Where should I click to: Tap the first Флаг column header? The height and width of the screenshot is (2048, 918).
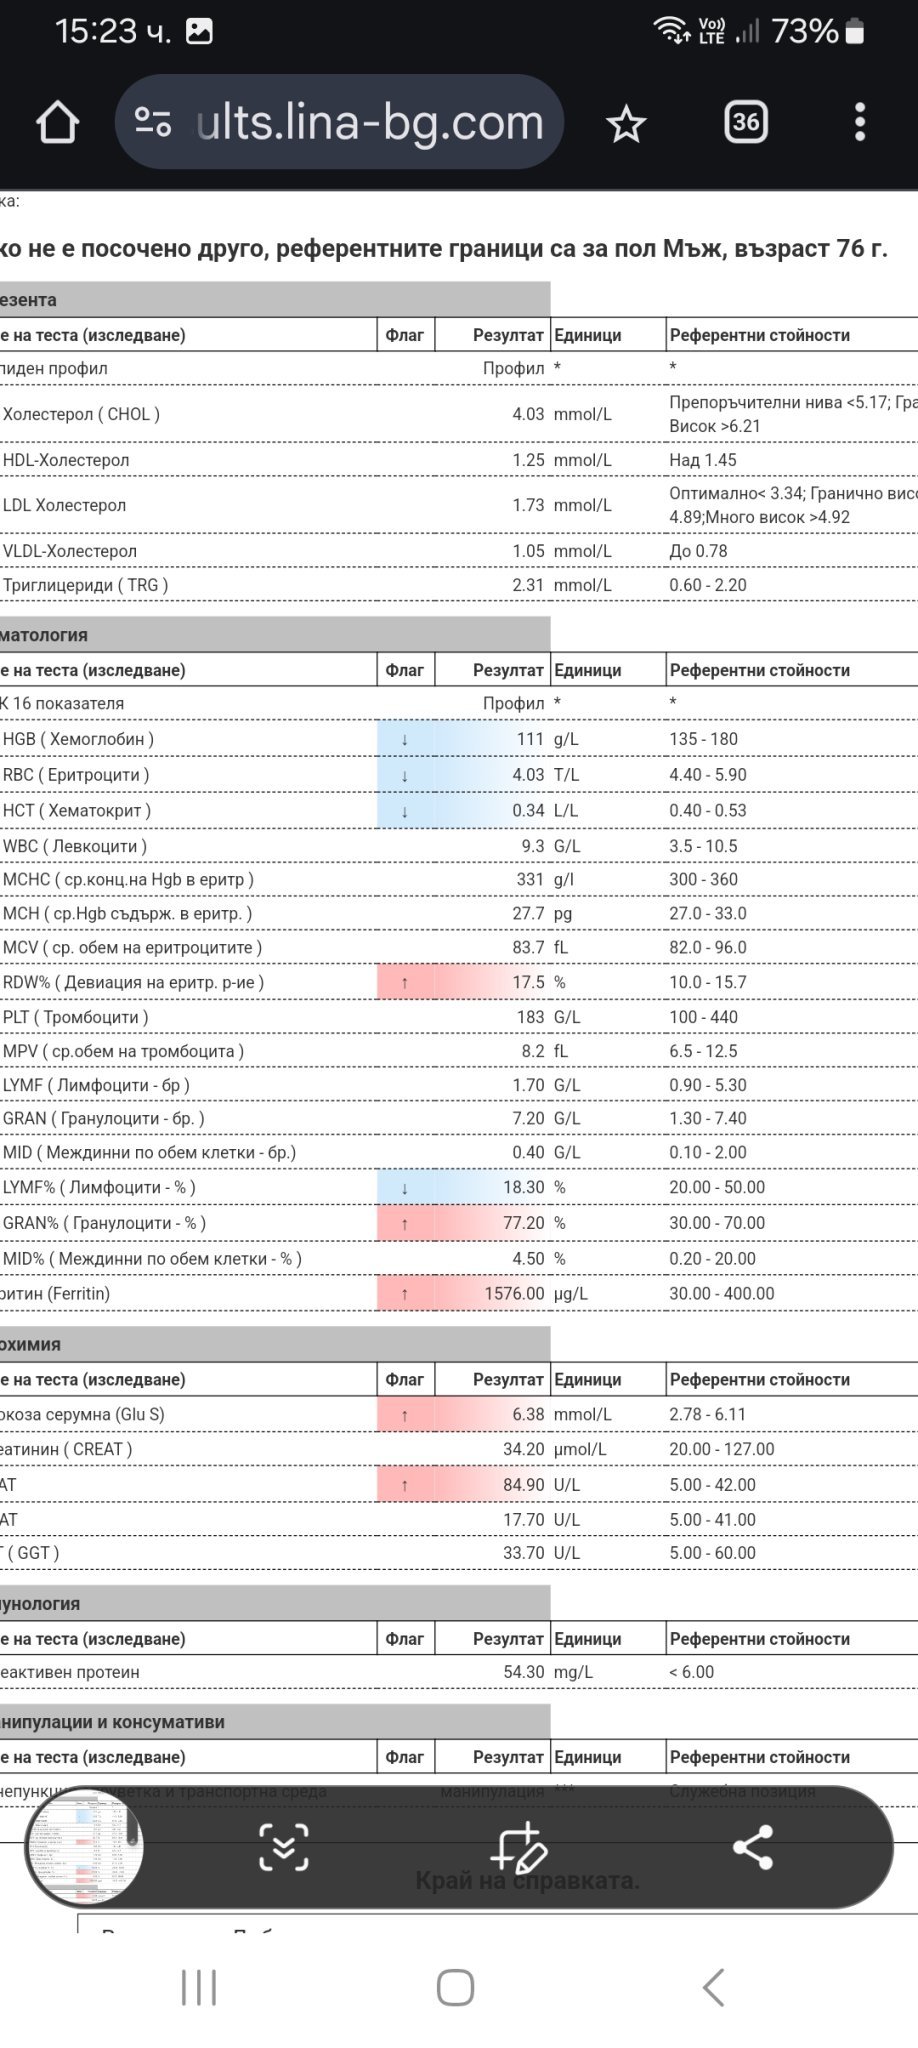click(404, 335)
